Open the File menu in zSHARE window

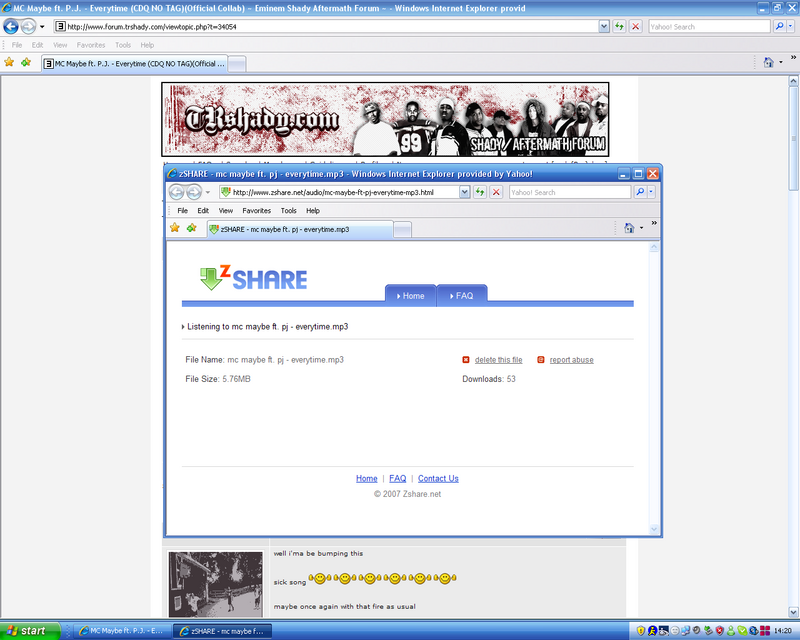coord(183,211)
